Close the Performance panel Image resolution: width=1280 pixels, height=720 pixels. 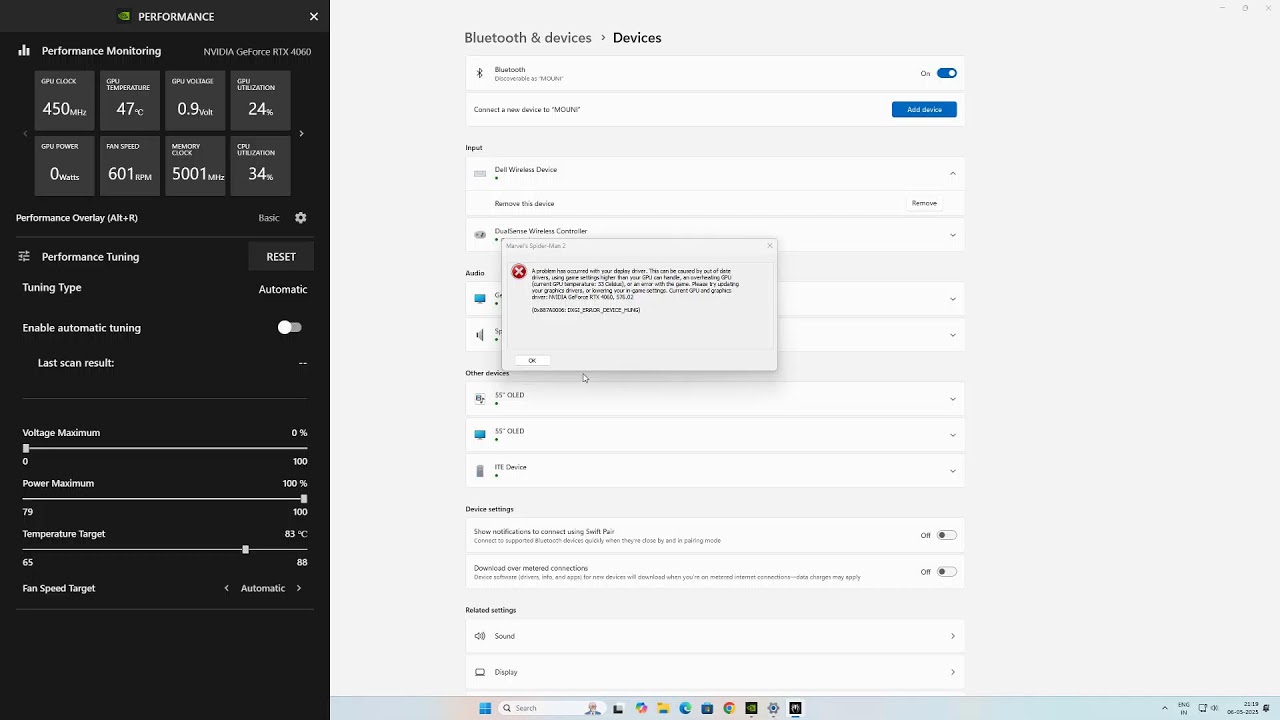314,16
